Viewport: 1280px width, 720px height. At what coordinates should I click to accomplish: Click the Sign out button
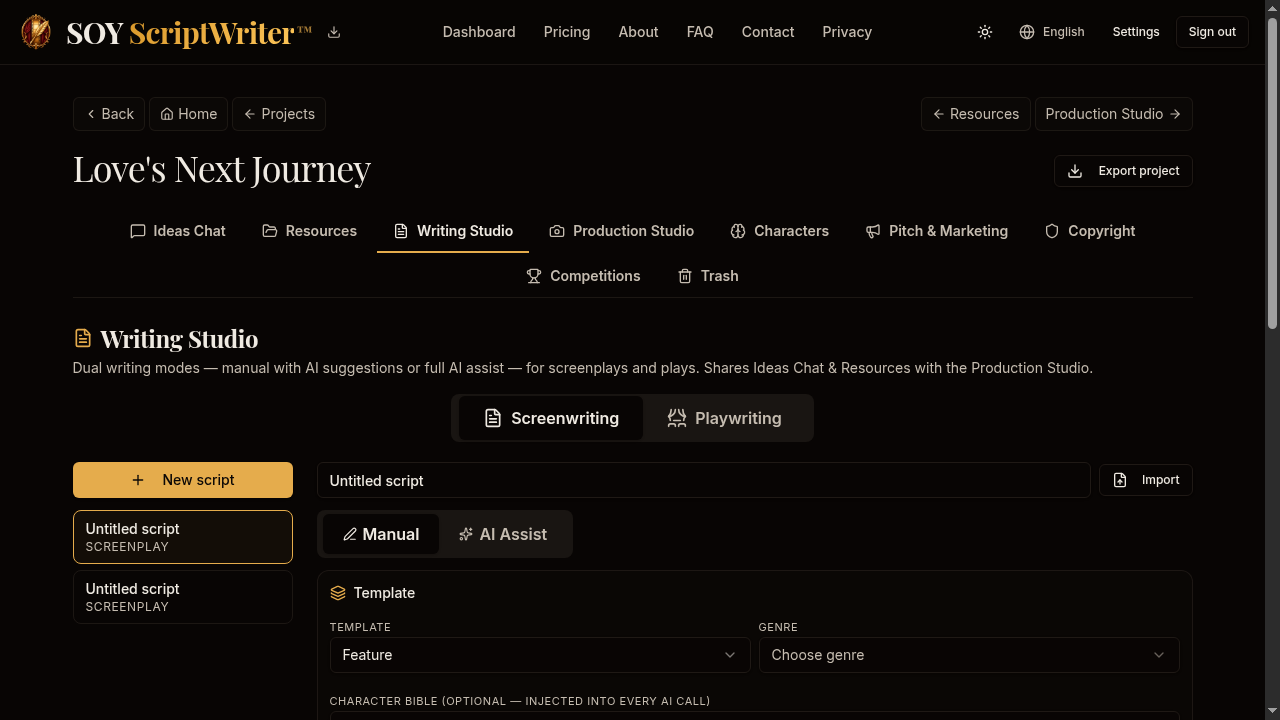coord(1212,32)
